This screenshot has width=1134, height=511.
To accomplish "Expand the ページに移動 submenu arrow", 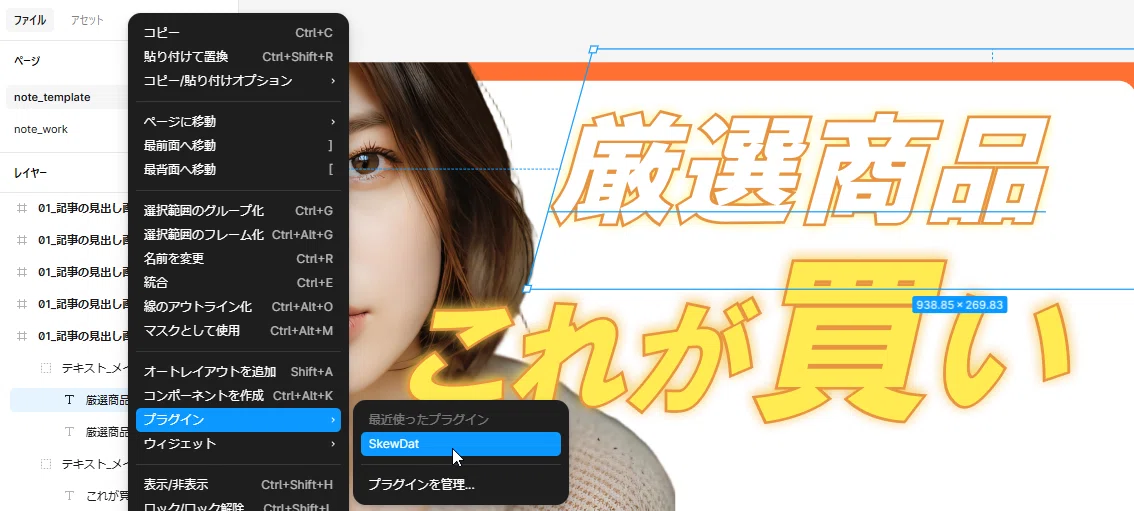I will (333, 121).
